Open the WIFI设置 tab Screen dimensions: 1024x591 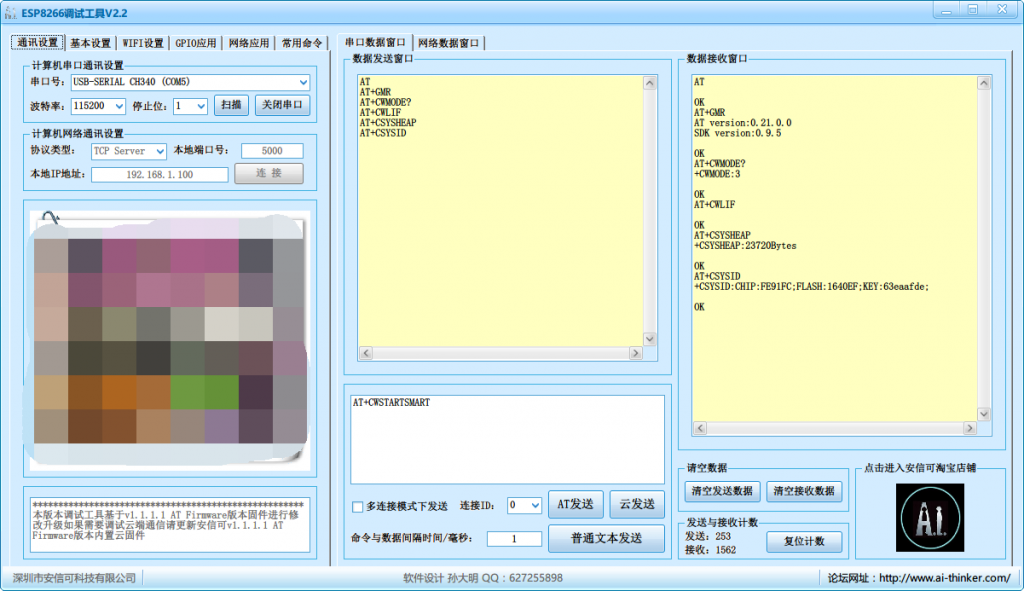pyautogui.click(x=143, y=43)
